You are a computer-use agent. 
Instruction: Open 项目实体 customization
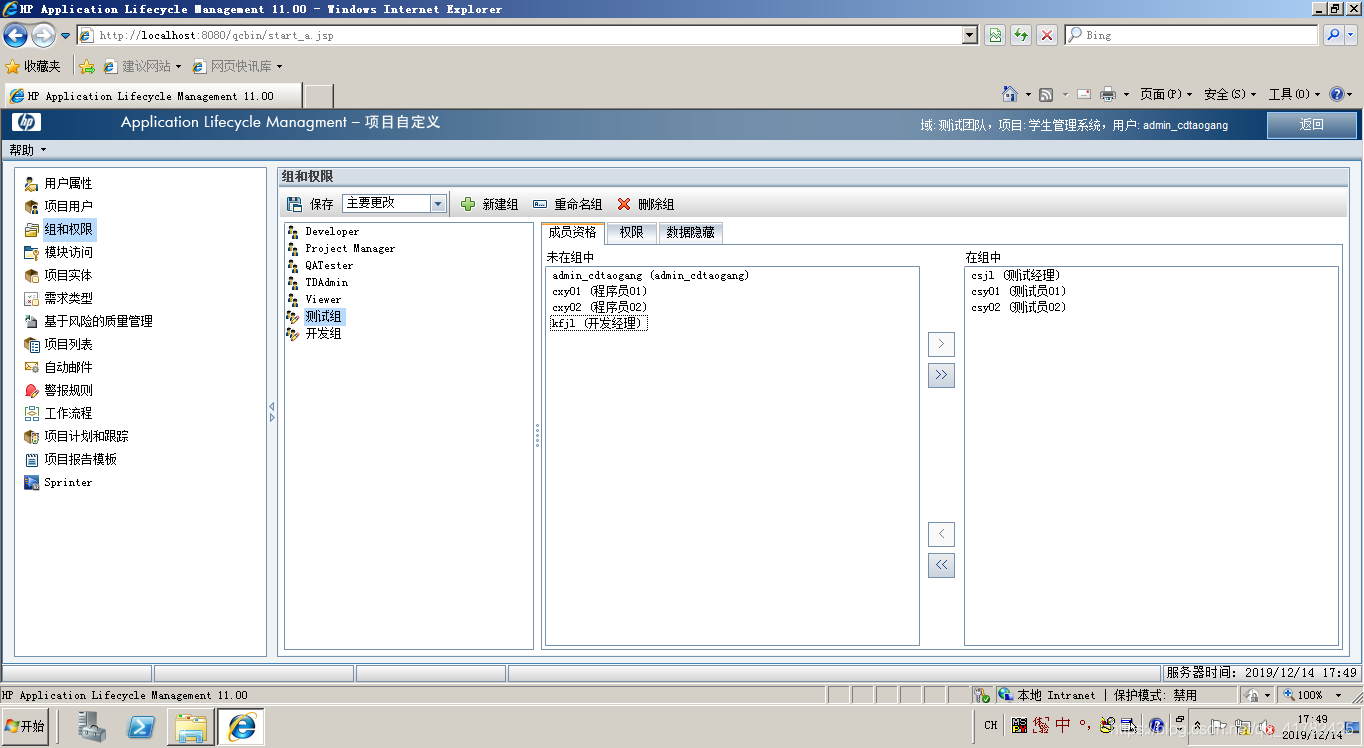coord(68,275)
